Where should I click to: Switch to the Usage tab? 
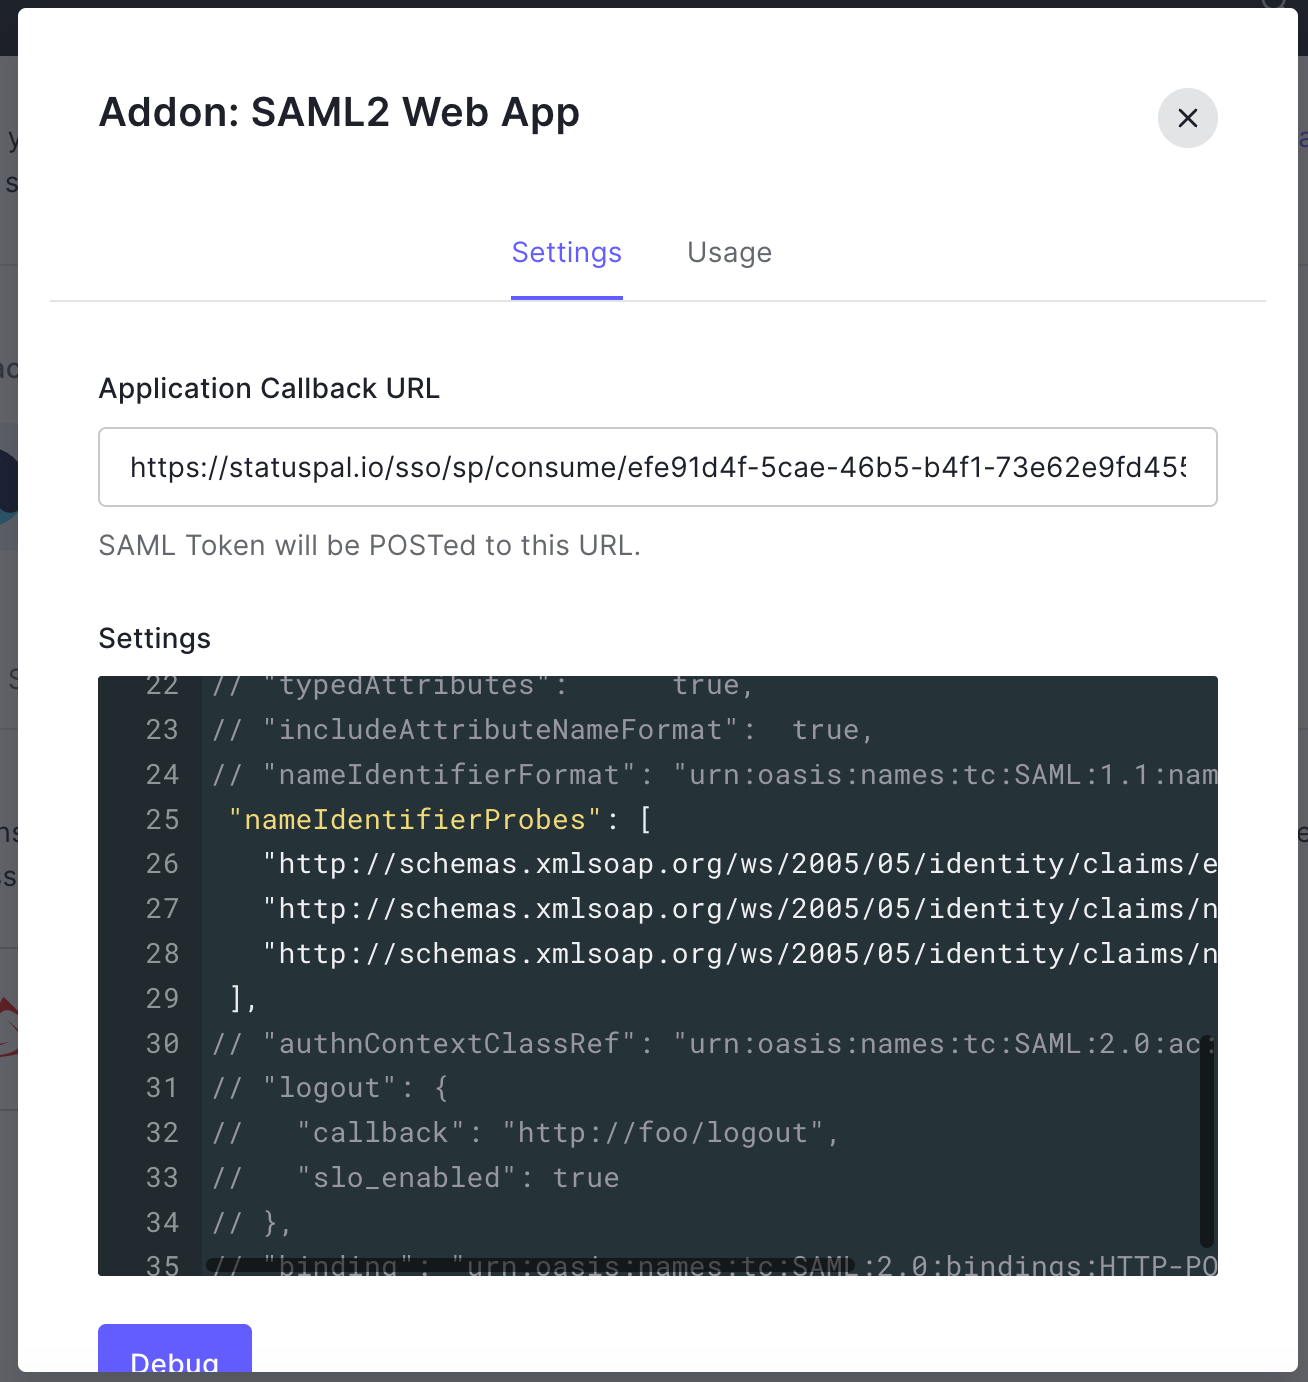point(729,253)
